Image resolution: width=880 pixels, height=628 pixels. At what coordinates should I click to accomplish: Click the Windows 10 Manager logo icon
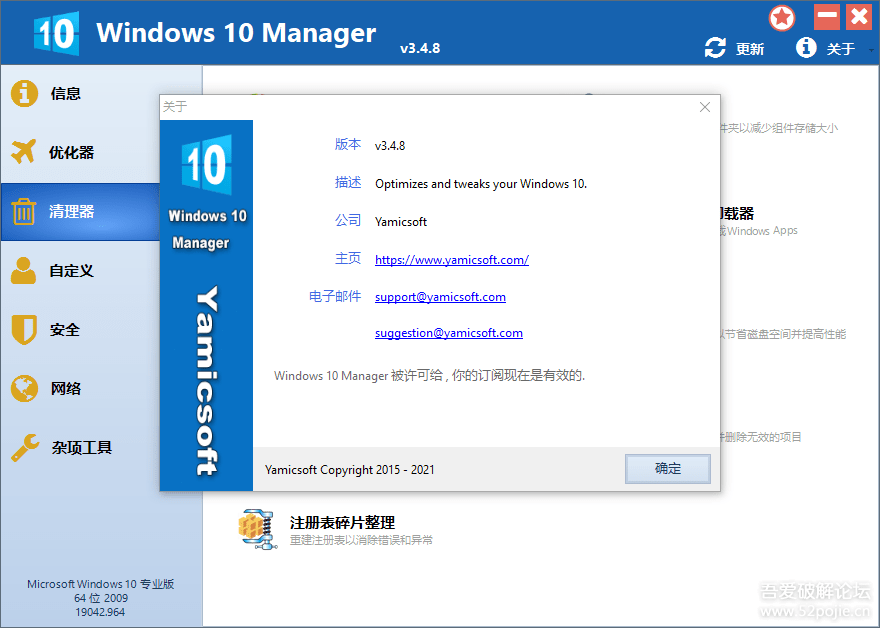pyautogui.click(x=56, y=33)
